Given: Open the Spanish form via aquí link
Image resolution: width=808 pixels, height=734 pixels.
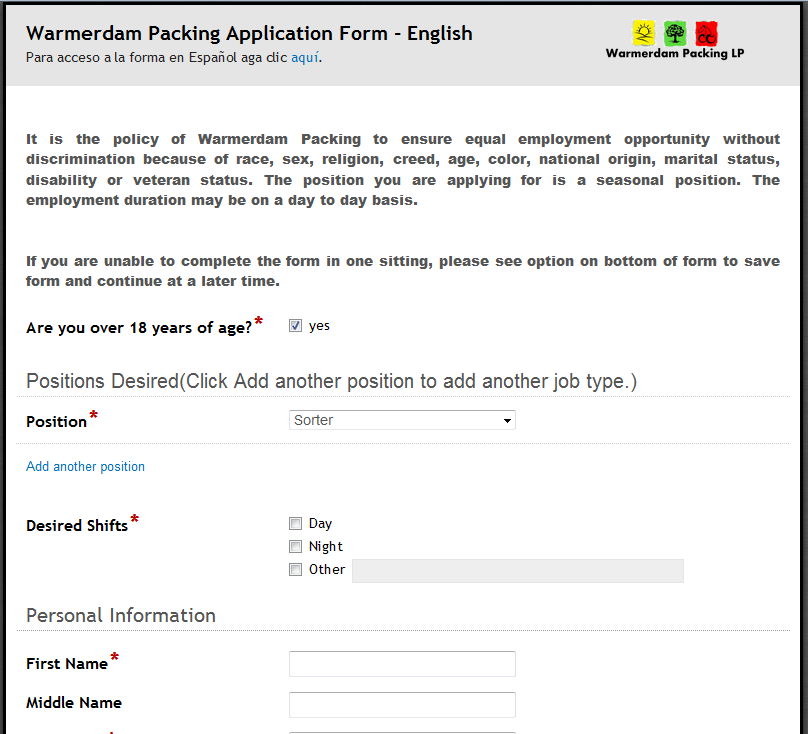Looking at the screenshot, I should click(305, 57).
